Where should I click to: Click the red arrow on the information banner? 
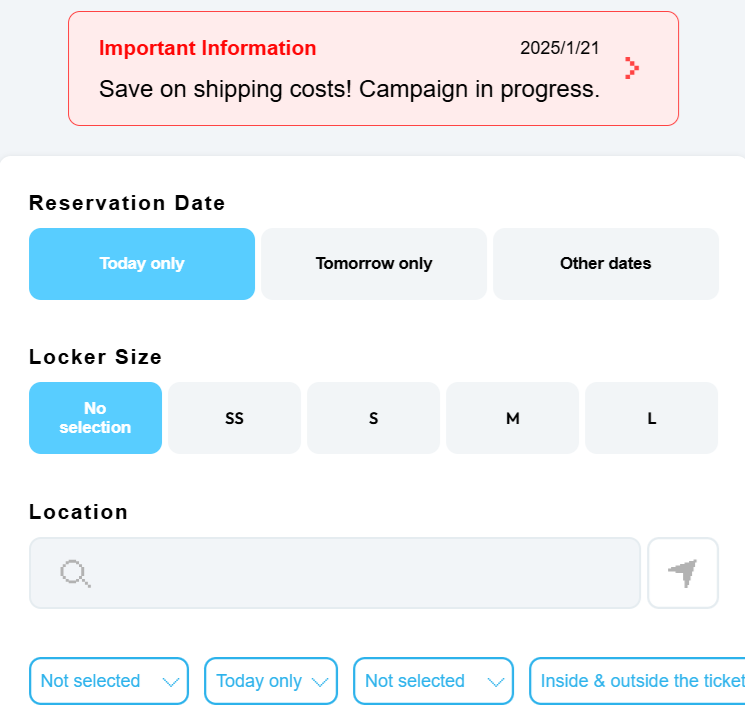point(631,68)
